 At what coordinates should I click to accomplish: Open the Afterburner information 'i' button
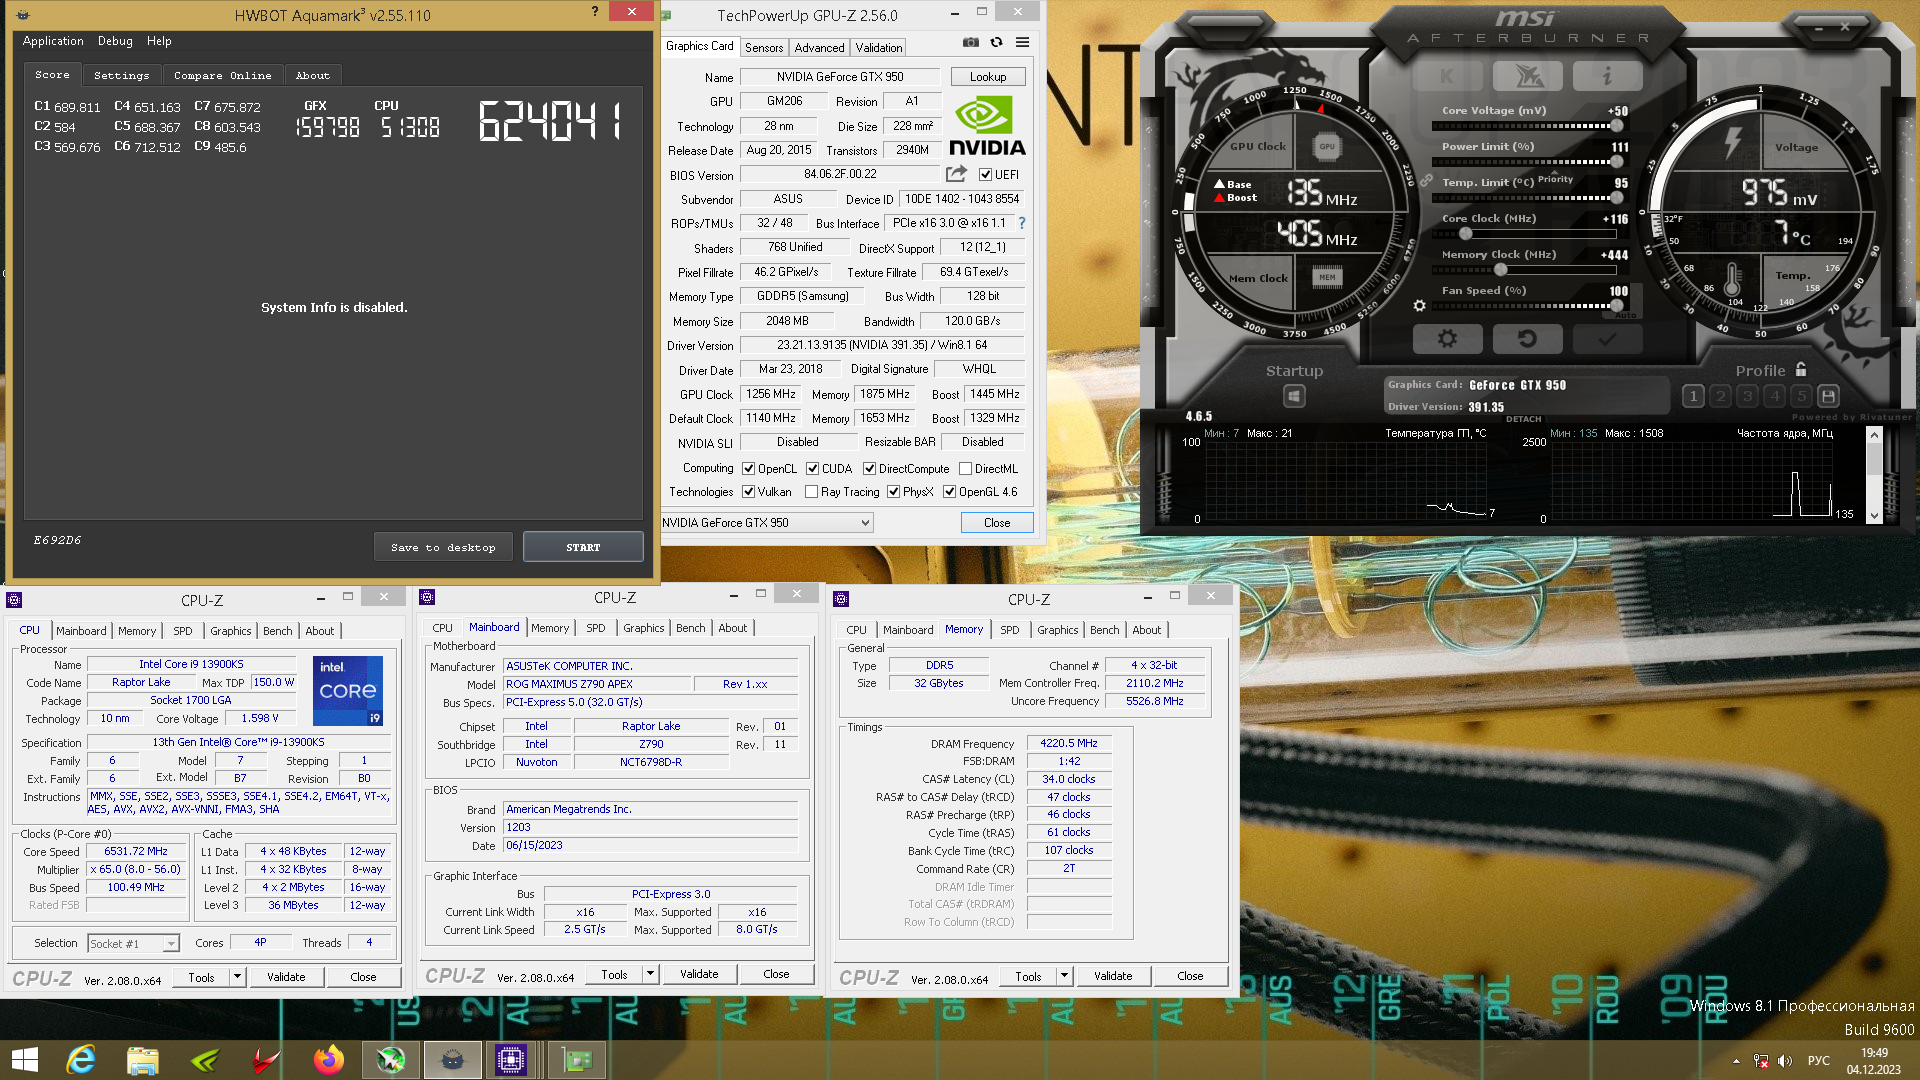(x=1607, y=76)
